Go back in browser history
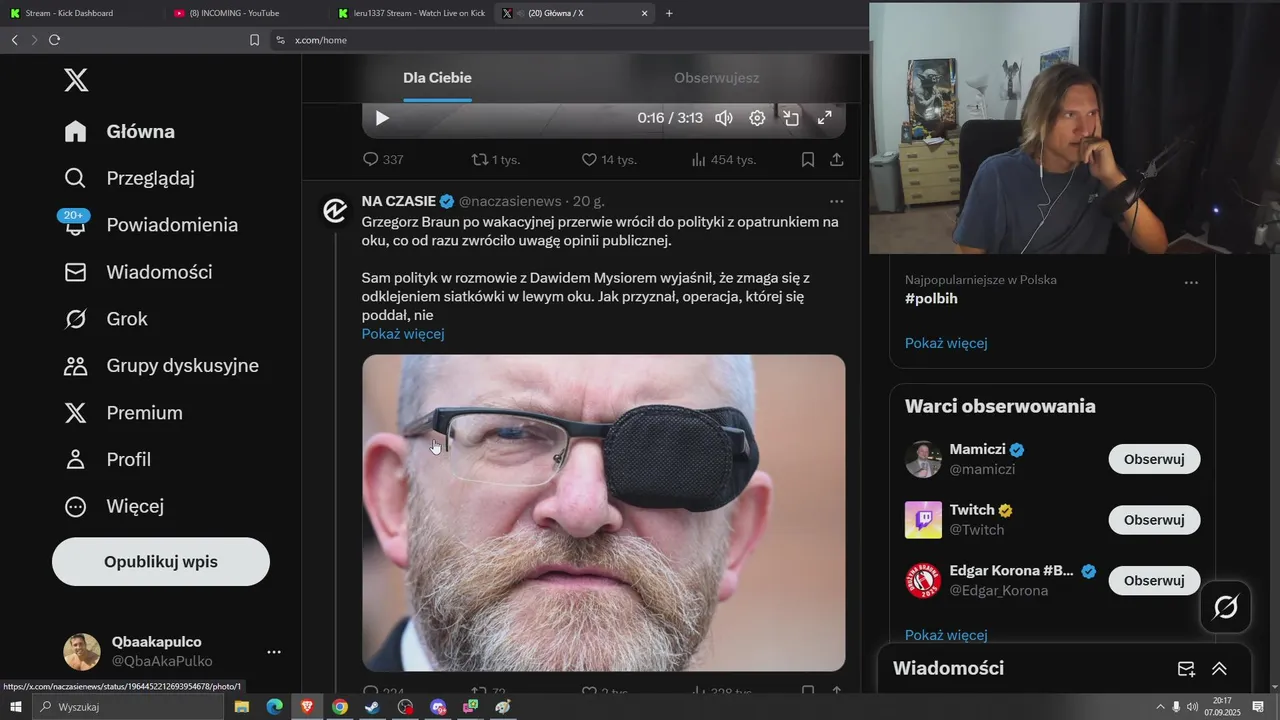This screenshot has width=1280, height=720. click(x=14, y=40)
